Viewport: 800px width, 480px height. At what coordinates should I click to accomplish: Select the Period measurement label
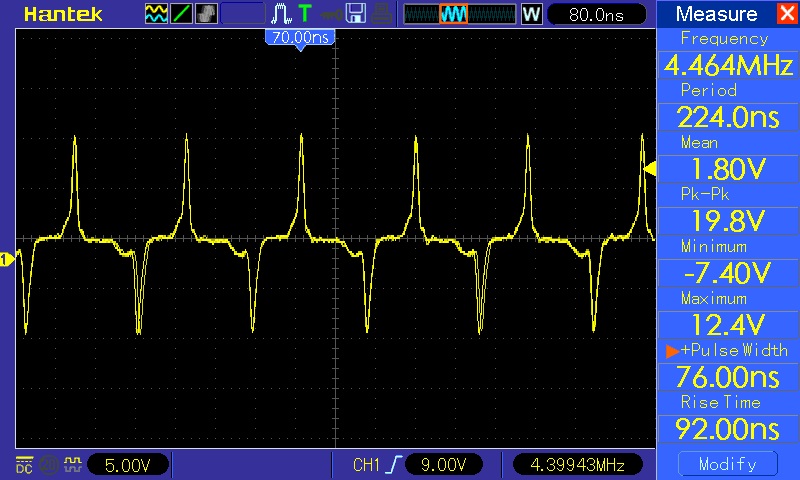point(709,90)
